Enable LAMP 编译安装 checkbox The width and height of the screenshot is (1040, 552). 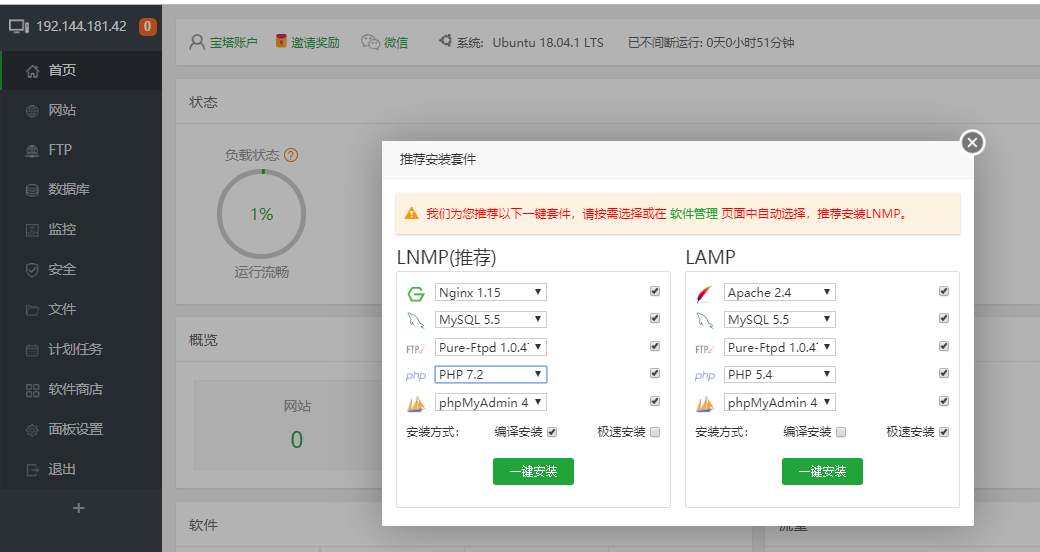[841, 432]
